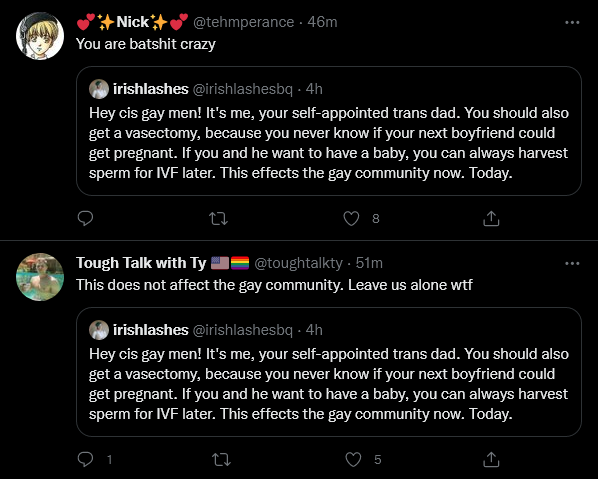Like Tough Talk with Ty's tweet
This screenshot has height=479, width=598.
pyautogui.click(x=353, y=460)
